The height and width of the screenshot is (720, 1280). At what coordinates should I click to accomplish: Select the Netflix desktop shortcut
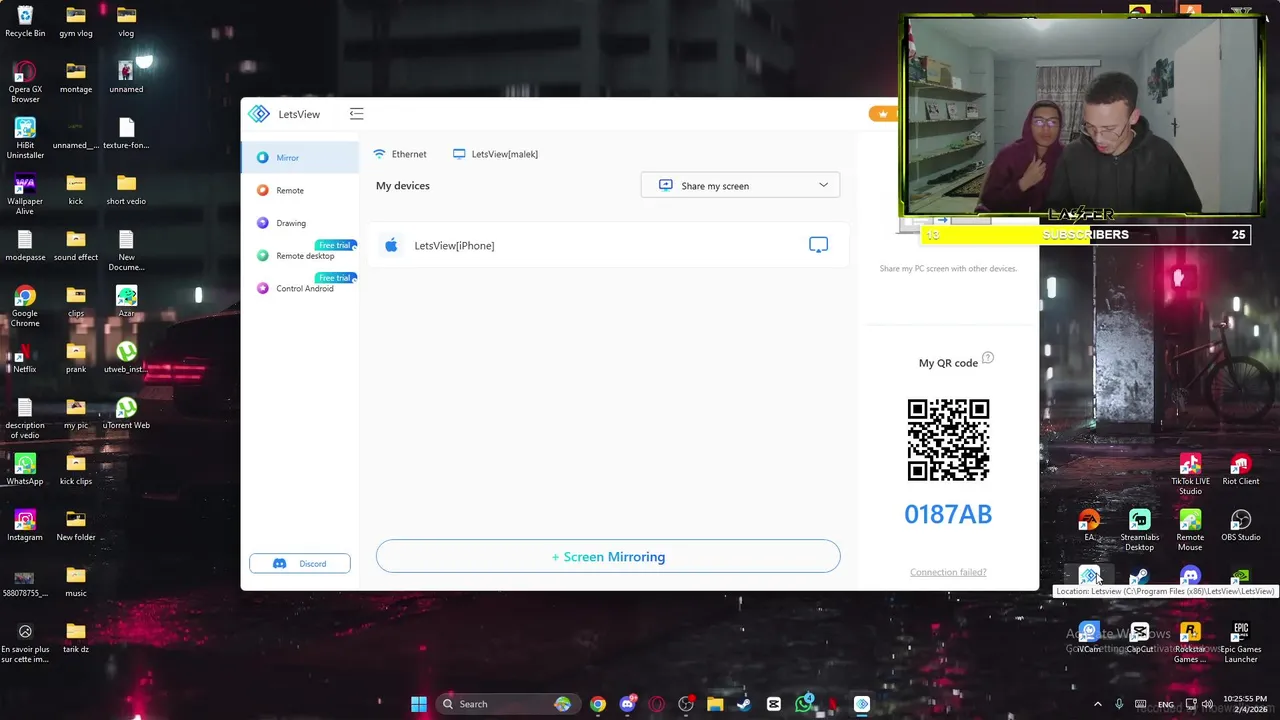(x=25, y=358)
